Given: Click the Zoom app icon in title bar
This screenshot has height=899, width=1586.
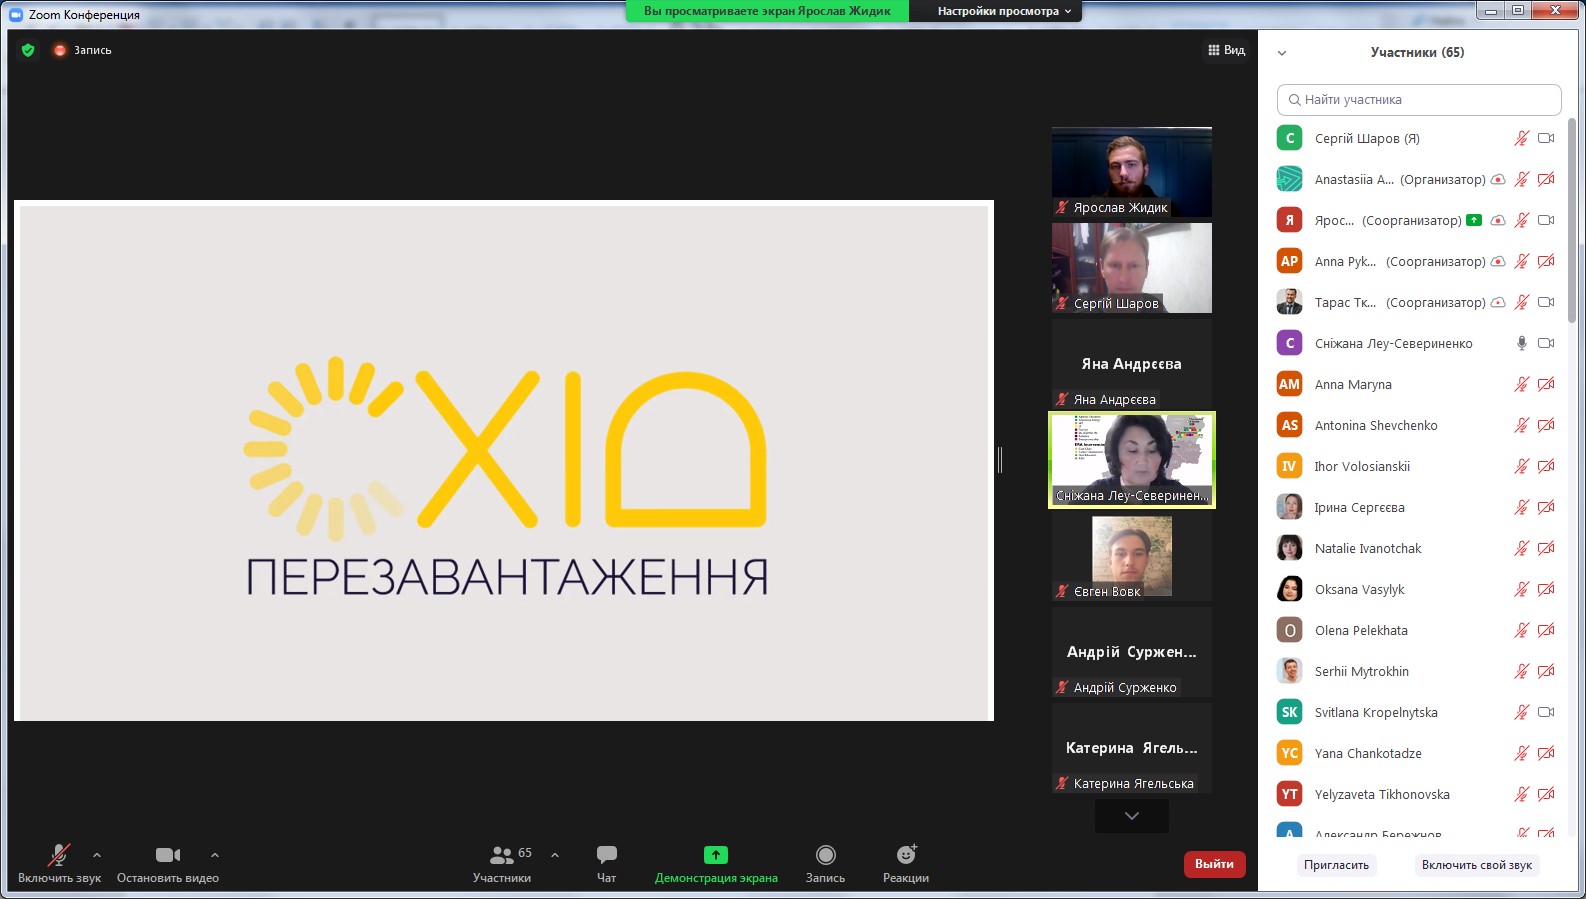Looking at the screenshot, I should pyautogui.click(x=15, y=15).
